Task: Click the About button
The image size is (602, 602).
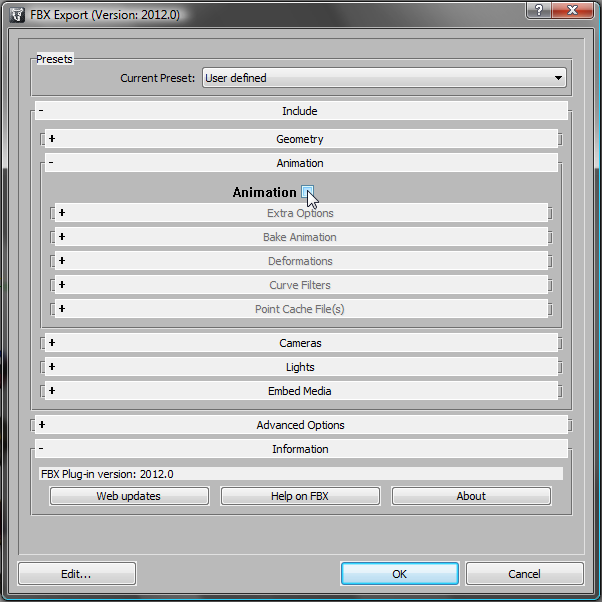Action: [x=471, y=496]
